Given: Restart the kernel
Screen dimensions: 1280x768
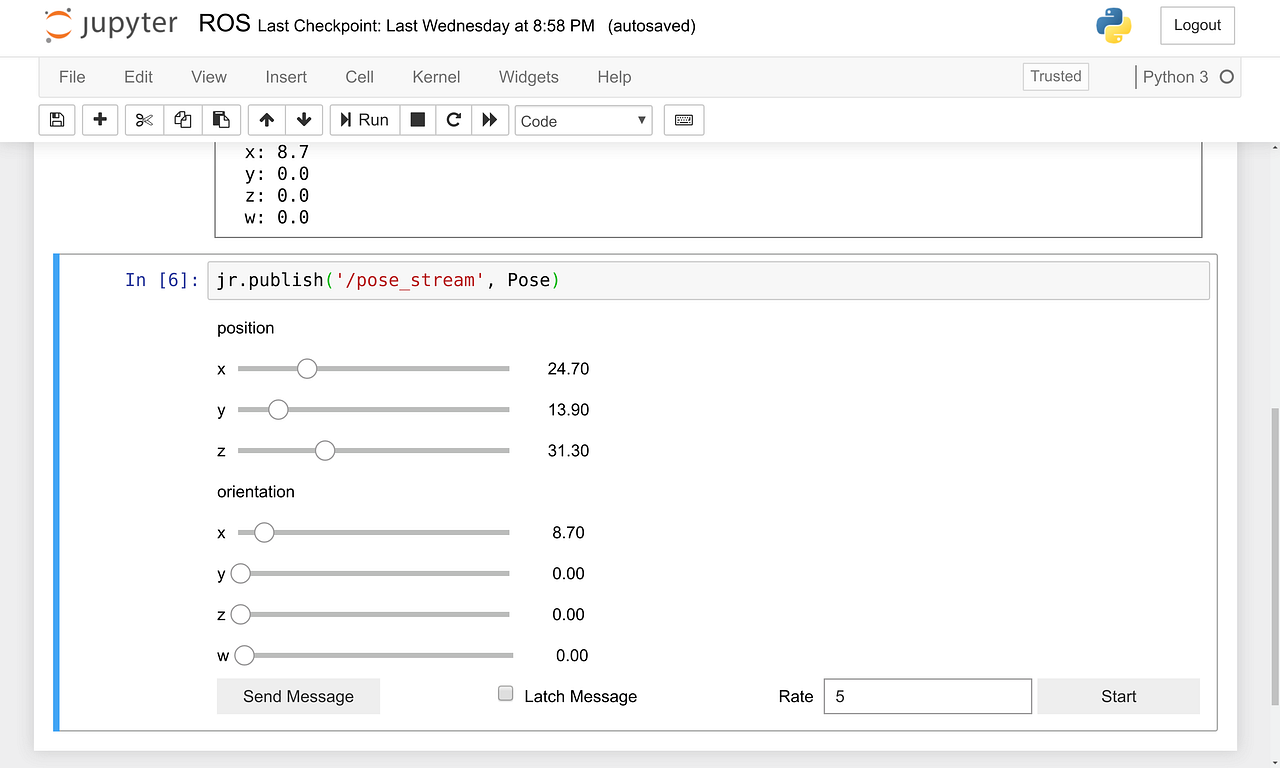Looking at the screenshot, I should click(453, 119).
